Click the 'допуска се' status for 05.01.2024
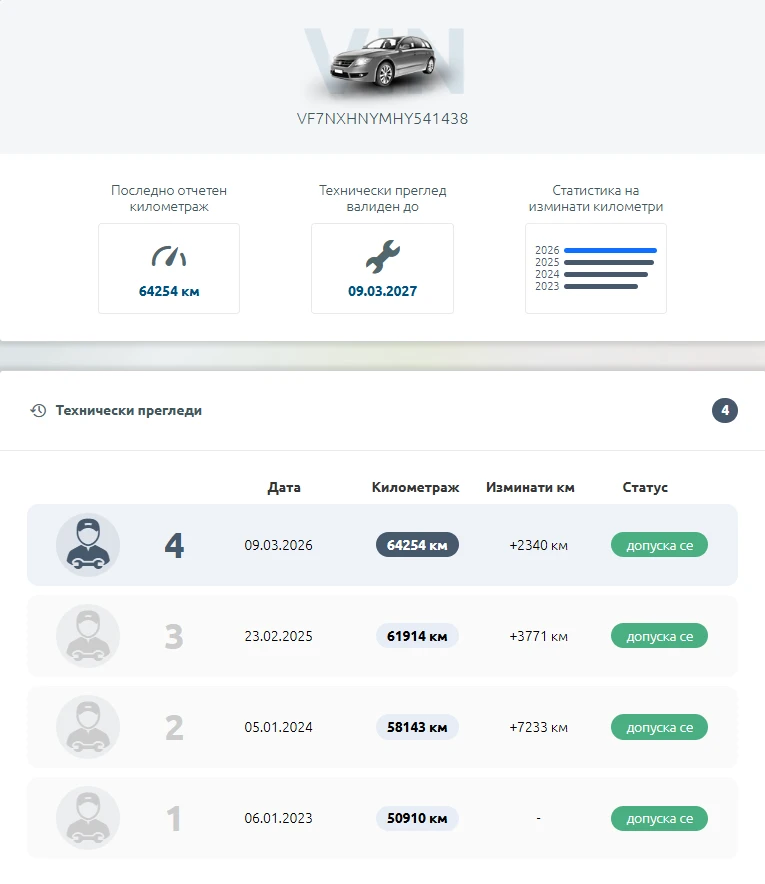The width and height of the screenshot is (765, 884). [660, 727]
